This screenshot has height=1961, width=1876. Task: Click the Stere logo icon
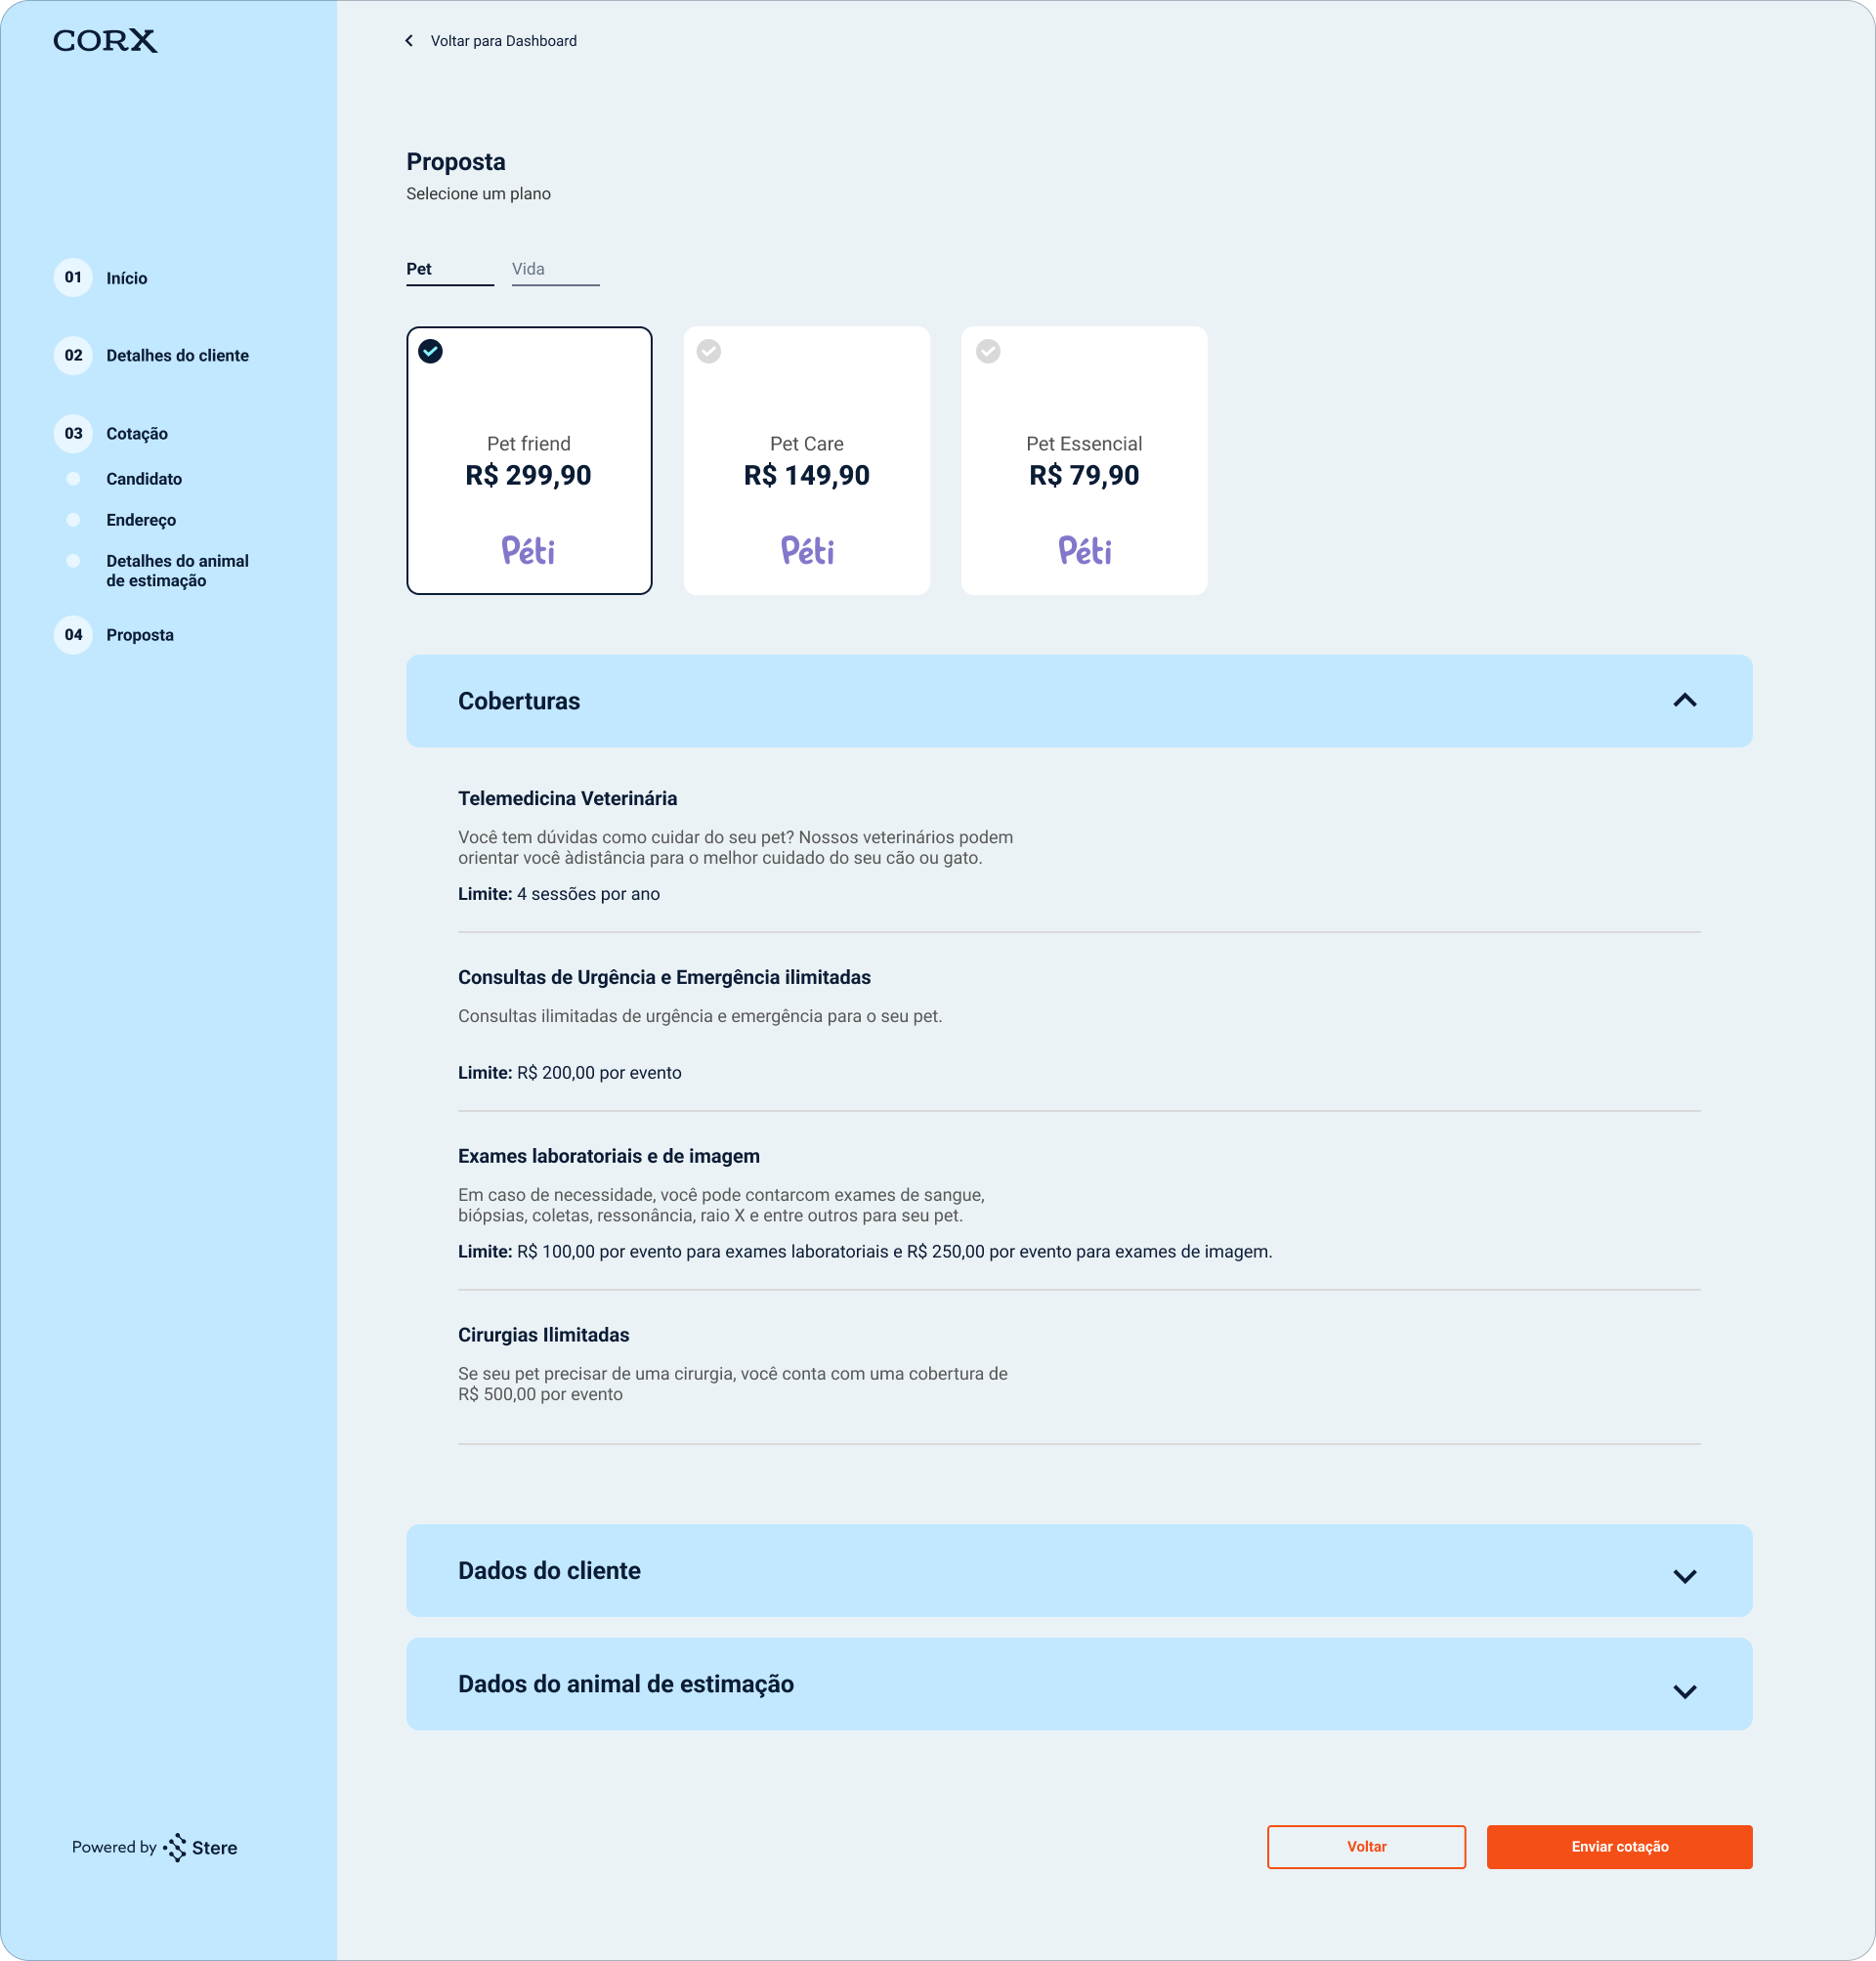click(x=176, y=1848)
